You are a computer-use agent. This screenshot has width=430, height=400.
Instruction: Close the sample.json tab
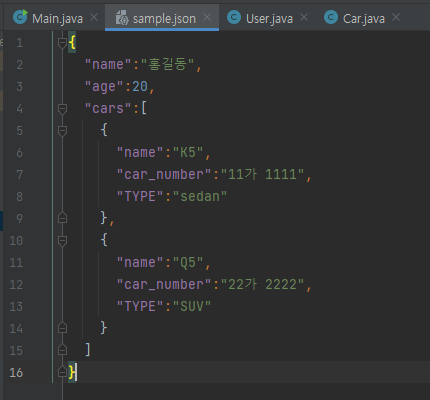(x=207, y=17)
